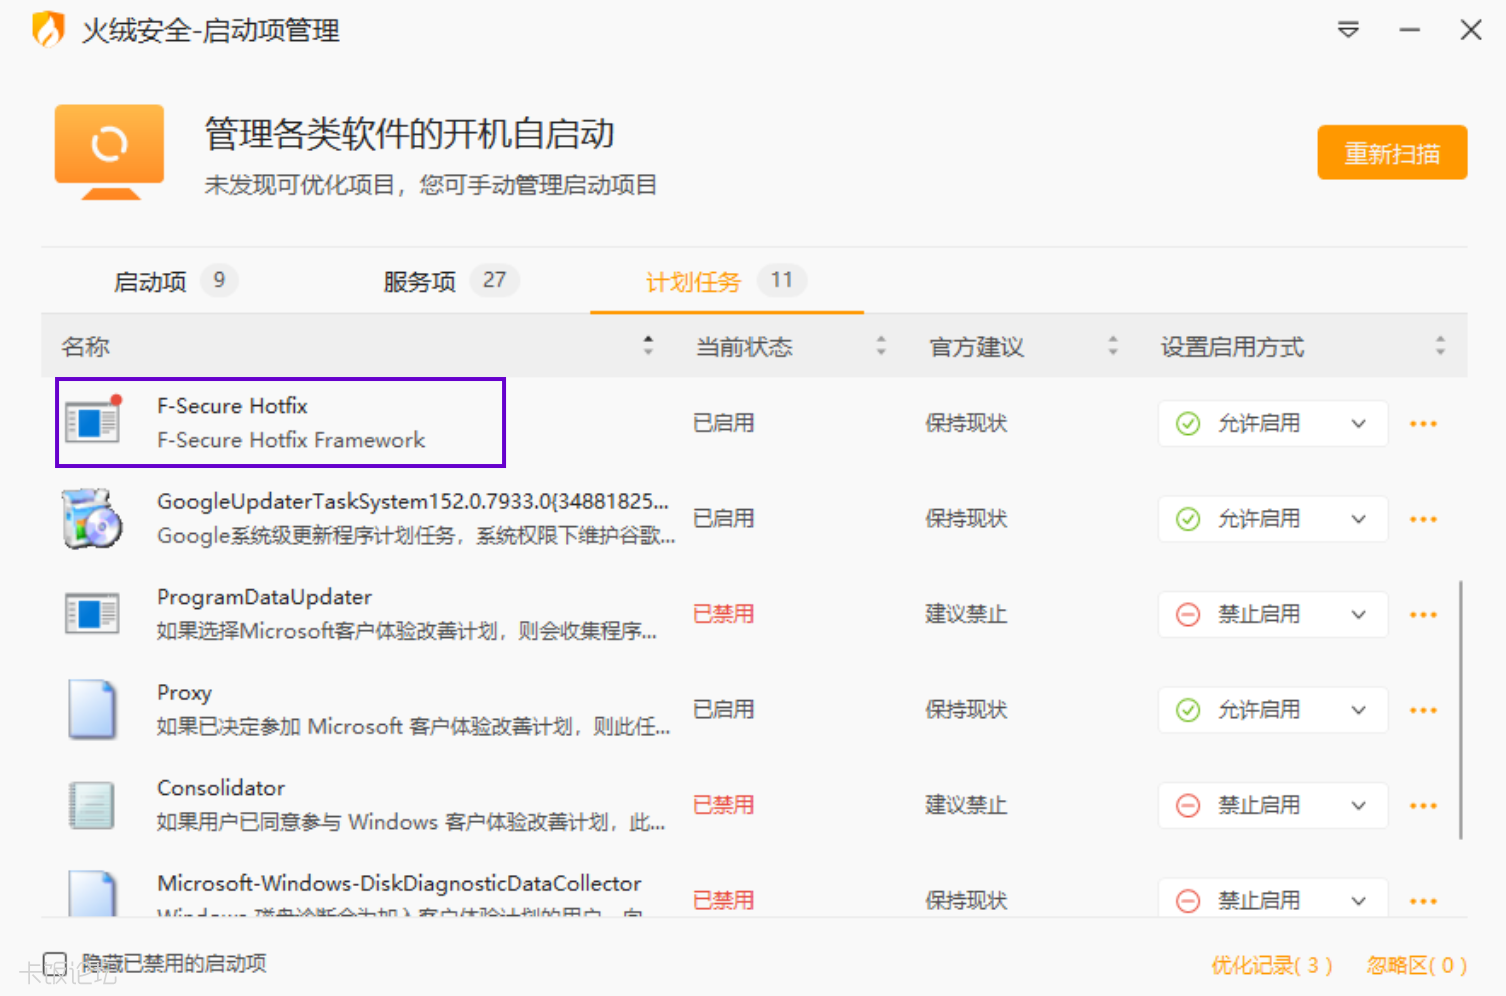Expand 允许启用 dropdown for Proxy
The image size is (1506, 996).
[1273, 710]
